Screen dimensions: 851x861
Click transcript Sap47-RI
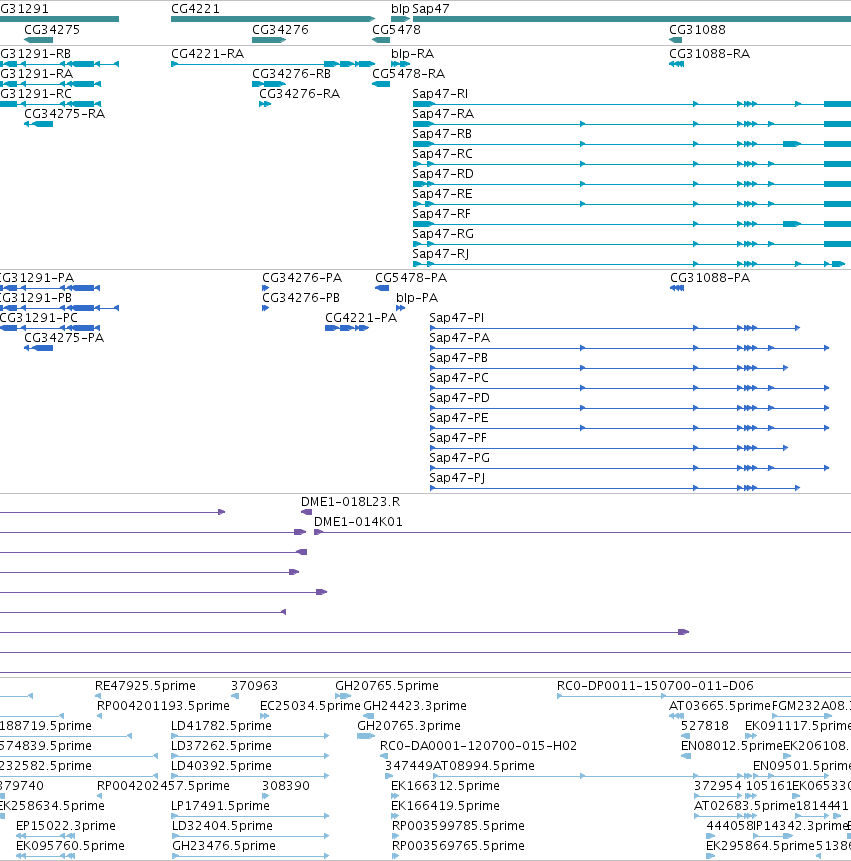(440, 94)
